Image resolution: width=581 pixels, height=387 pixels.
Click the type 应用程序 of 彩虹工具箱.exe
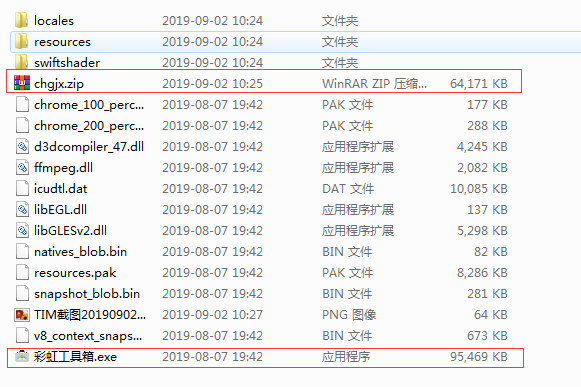tap(346, 357)
